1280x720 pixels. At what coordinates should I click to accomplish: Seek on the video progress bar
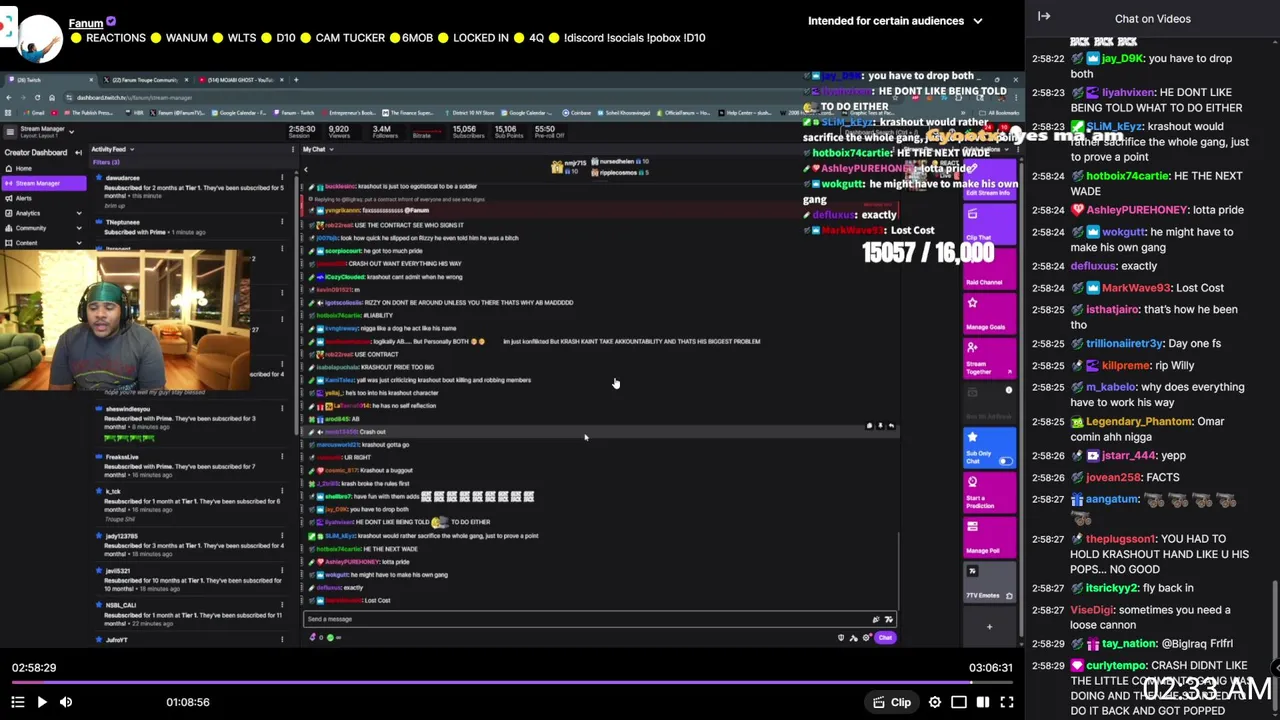click(x=510, y=683)
